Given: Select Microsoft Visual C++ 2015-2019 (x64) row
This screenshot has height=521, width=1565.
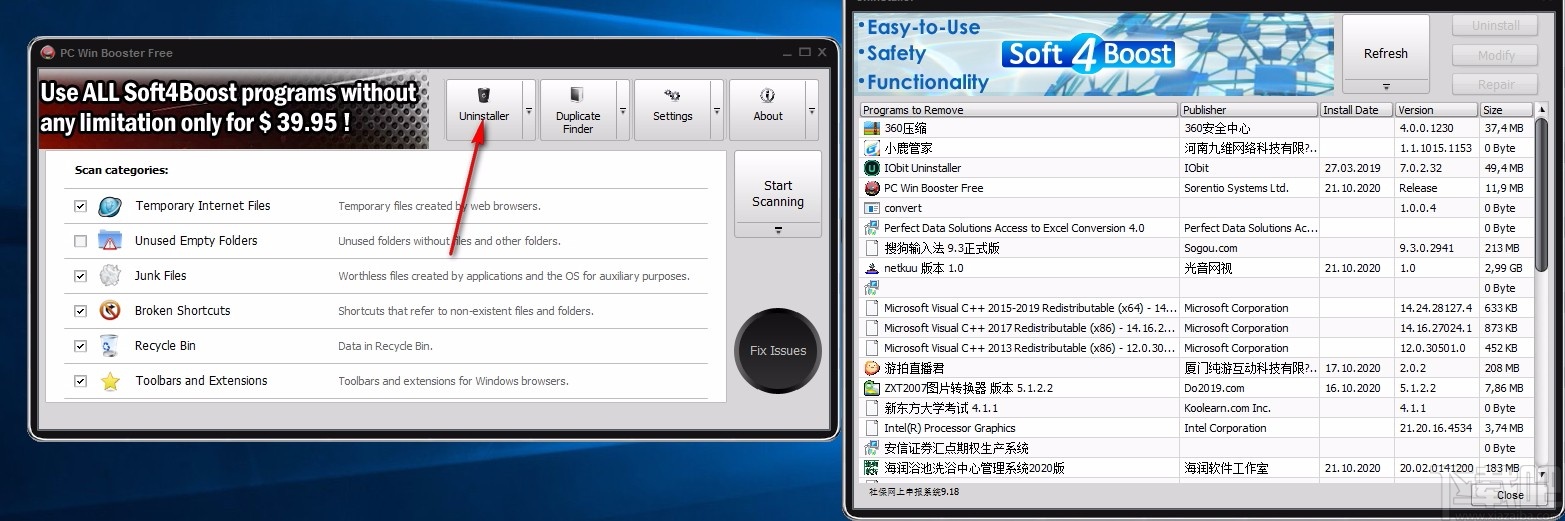Looking at the screenshot, I should [1196, 308].
